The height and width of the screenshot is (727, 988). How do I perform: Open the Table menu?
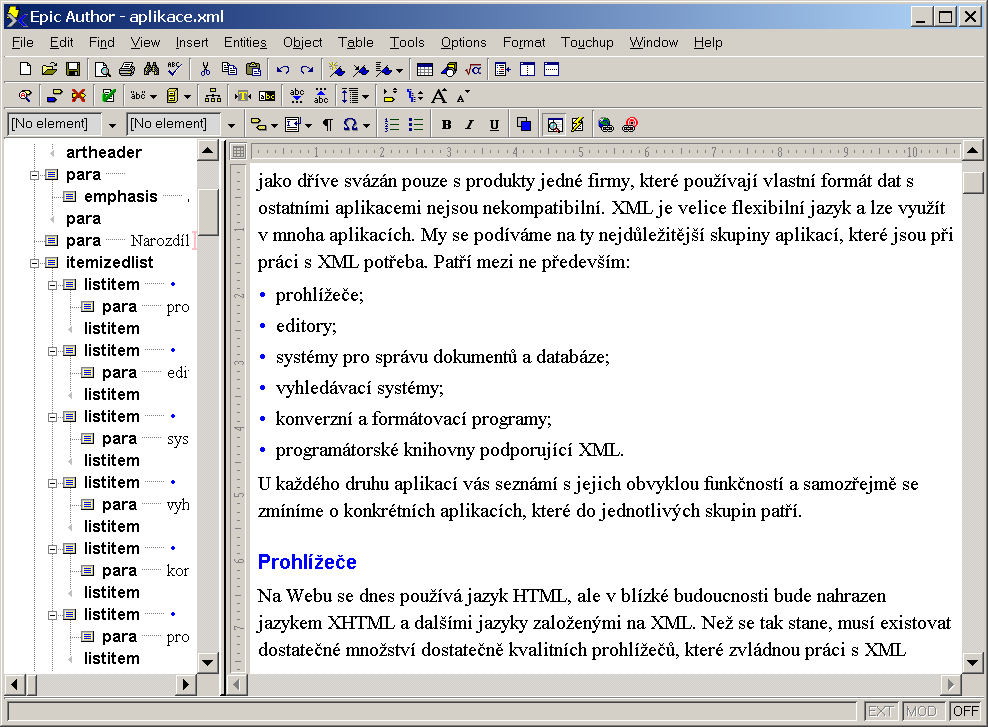tap(355, 42)
